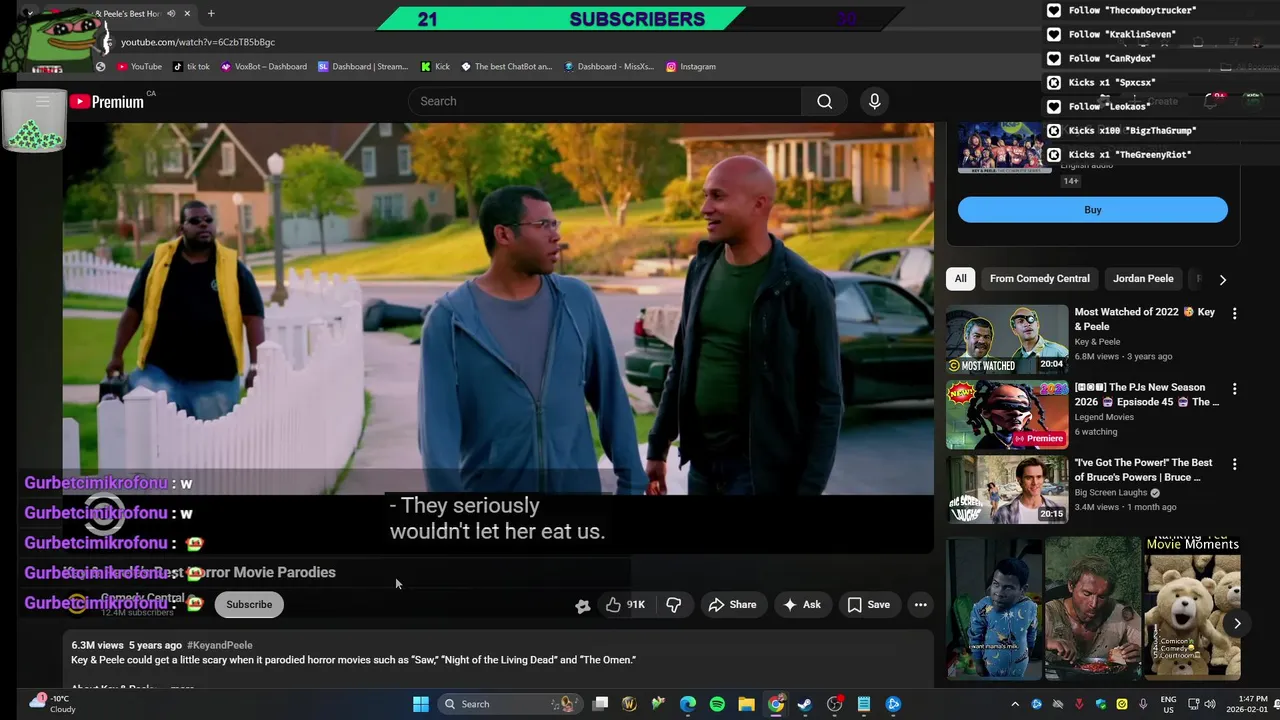The height and width of the screenshot is (720, 1280).
Task: Open VoxBot – Dashboard bookmark
Action: [x=264, y=66]
